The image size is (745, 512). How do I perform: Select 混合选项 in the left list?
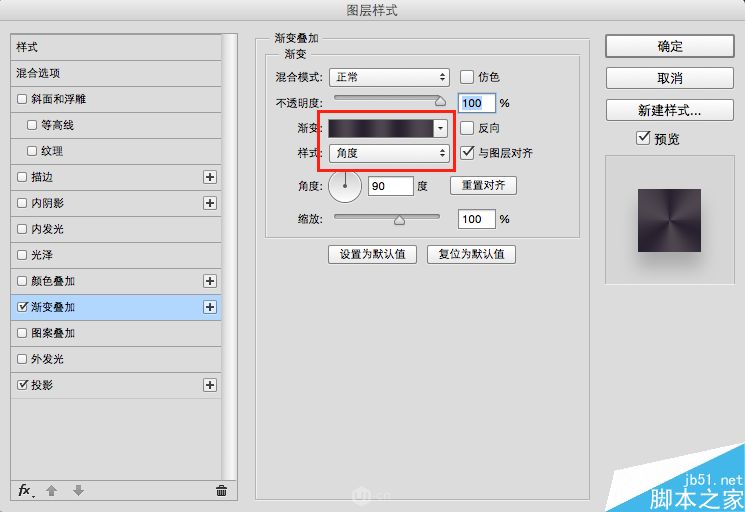116,73
